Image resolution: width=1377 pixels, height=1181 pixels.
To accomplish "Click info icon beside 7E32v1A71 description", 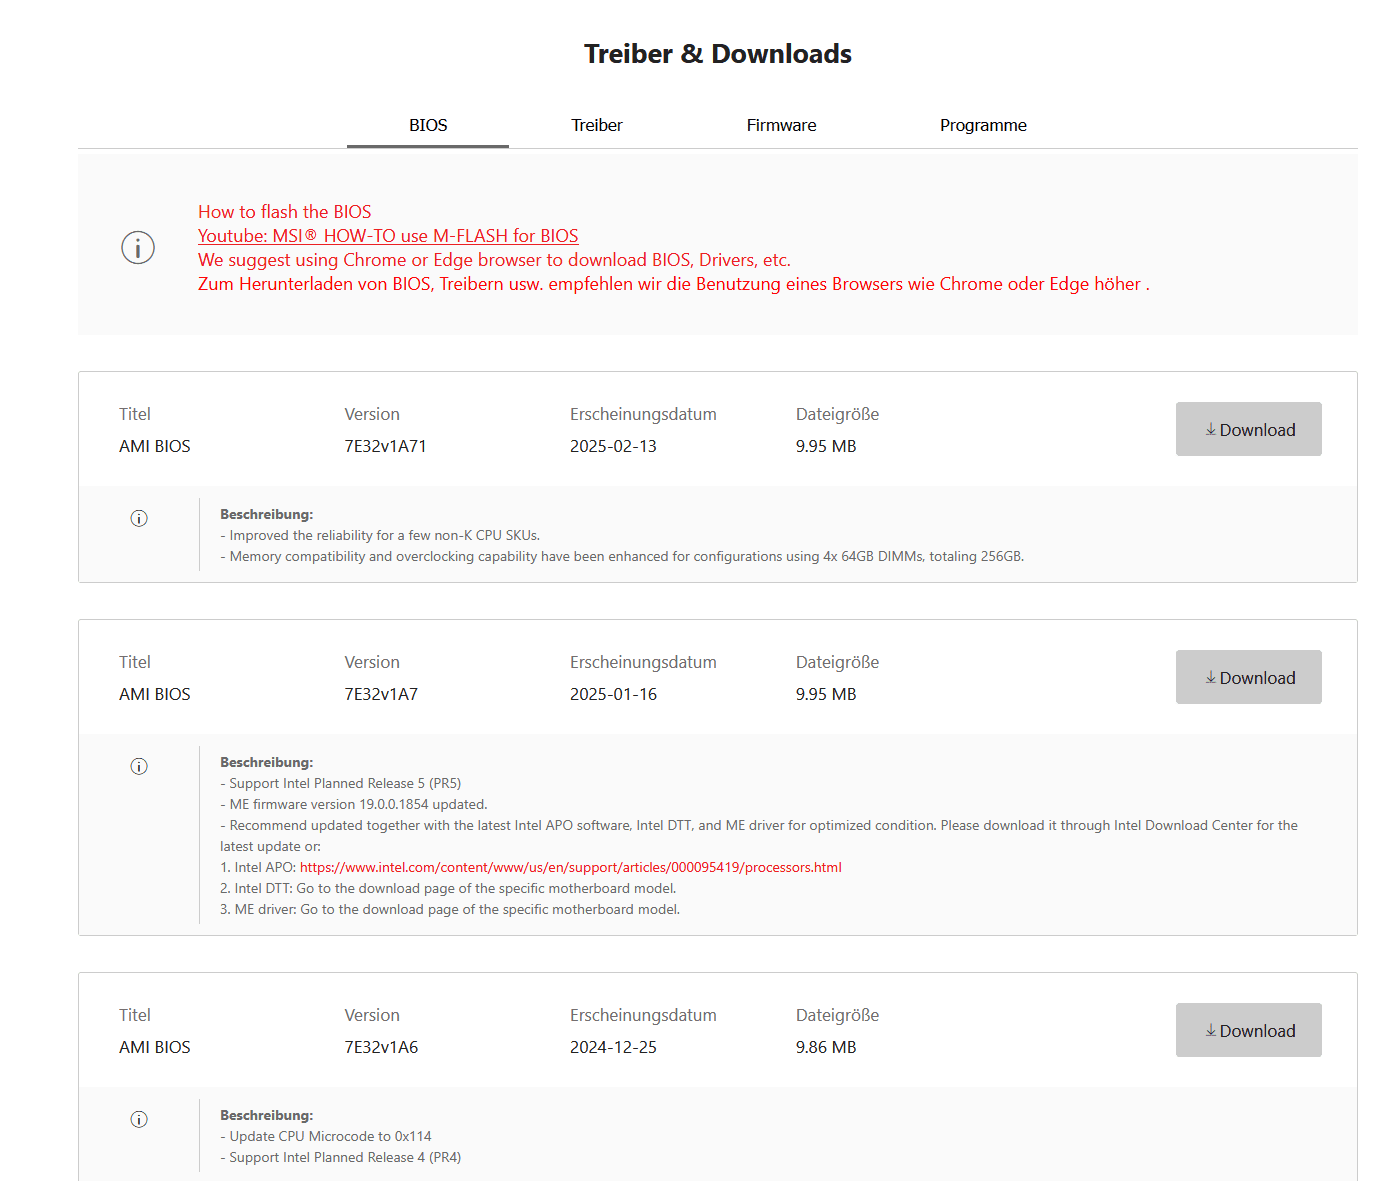I will pyautogui.click(x=139, y=518).
